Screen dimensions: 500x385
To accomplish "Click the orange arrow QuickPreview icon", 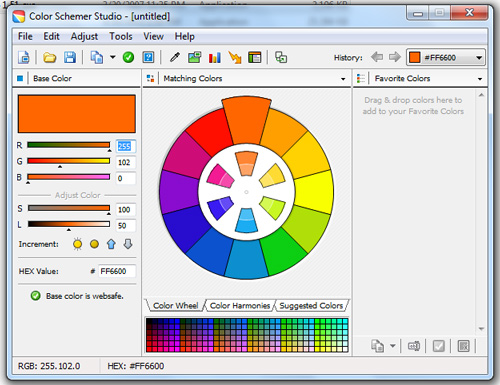I will point(235,57).
